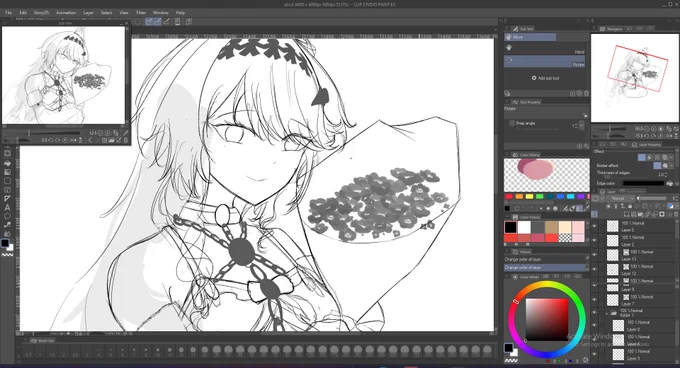This screenshot has width=680, height=368.
Task: Zoom out using Navigator minus icon
Action: (x=647, y=129)
